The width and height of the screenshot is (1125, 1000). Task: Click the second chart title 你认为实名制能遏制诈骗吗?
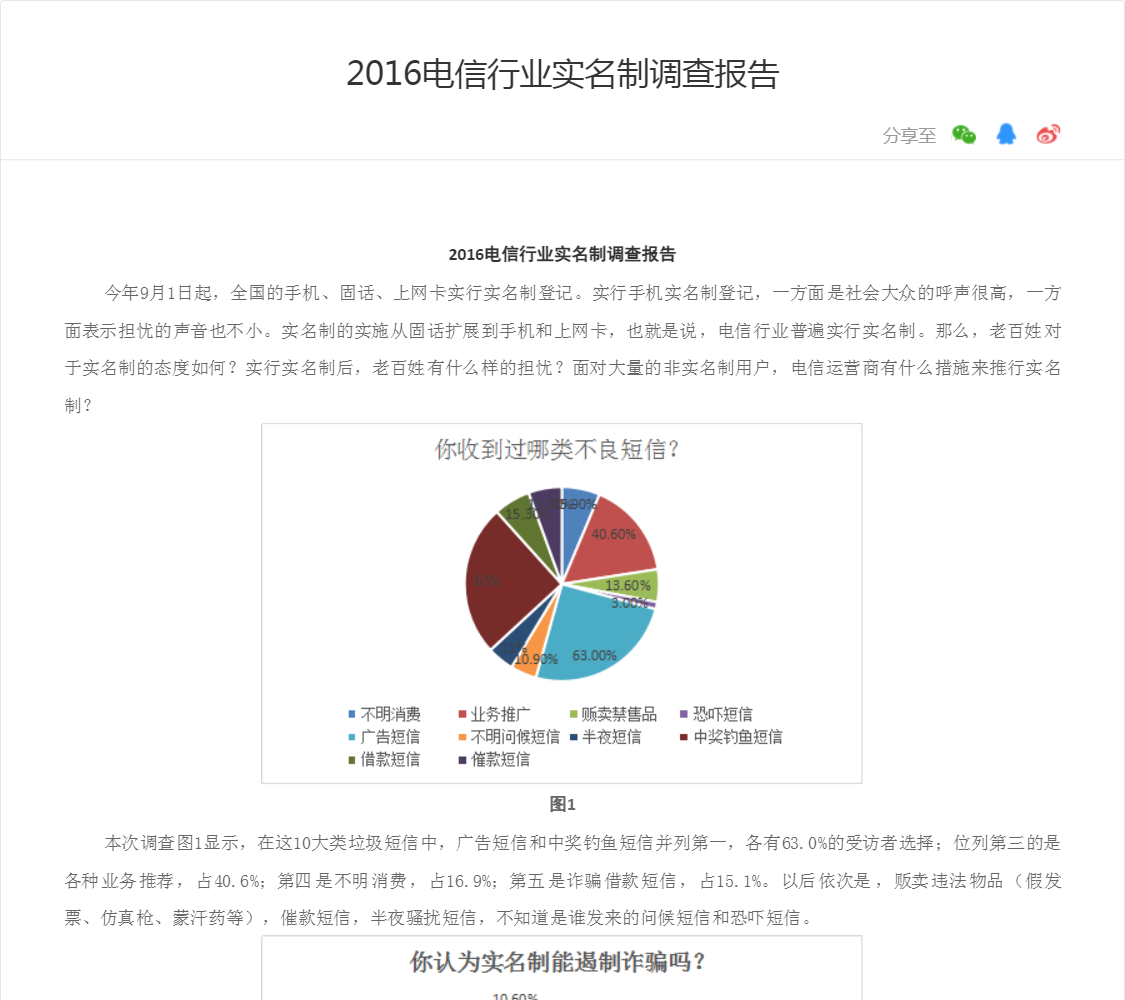[557, 962]
